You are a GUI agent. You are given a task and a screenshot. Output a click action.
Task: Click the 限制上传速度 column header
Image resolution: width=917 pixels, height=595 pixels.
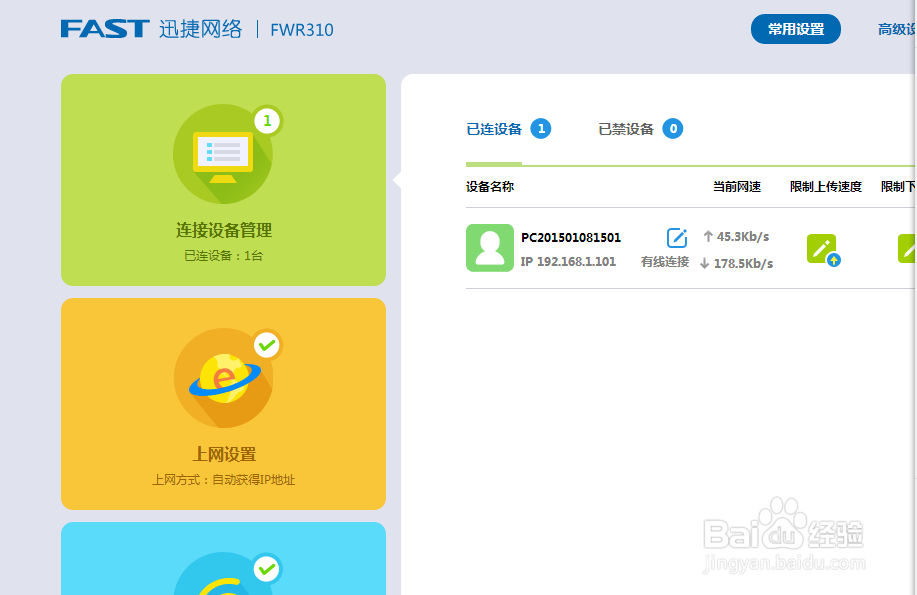pos(826,187)
